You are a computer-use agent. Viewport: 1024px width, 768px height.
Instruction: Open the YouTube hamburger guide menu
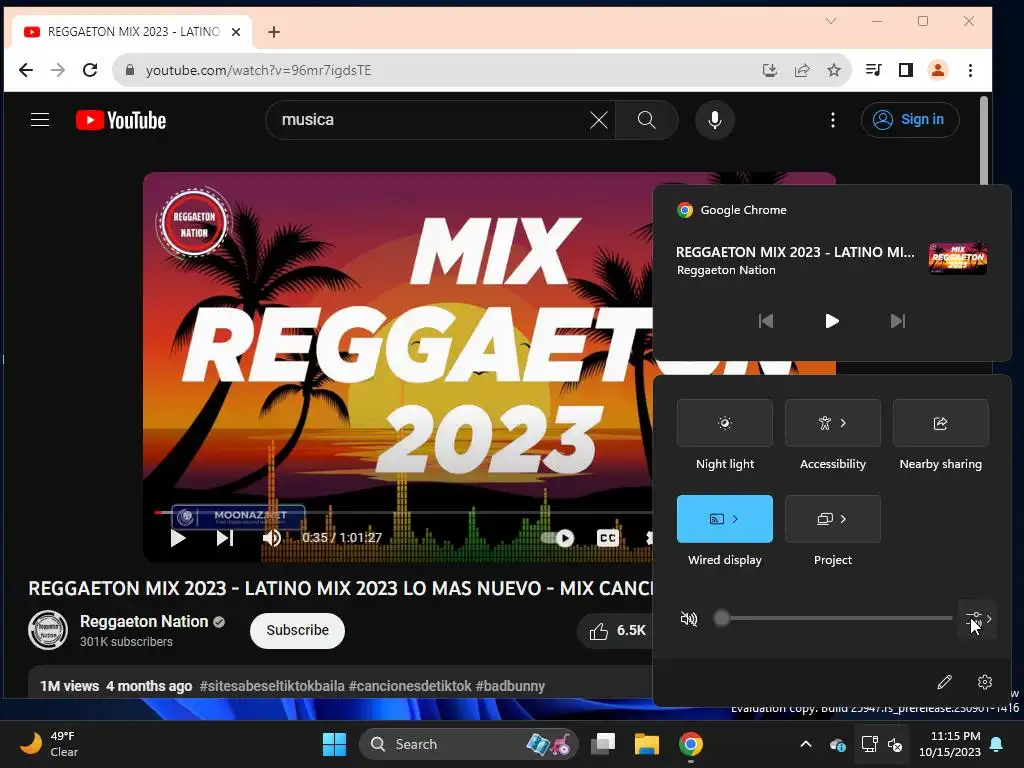coord(40,120)
